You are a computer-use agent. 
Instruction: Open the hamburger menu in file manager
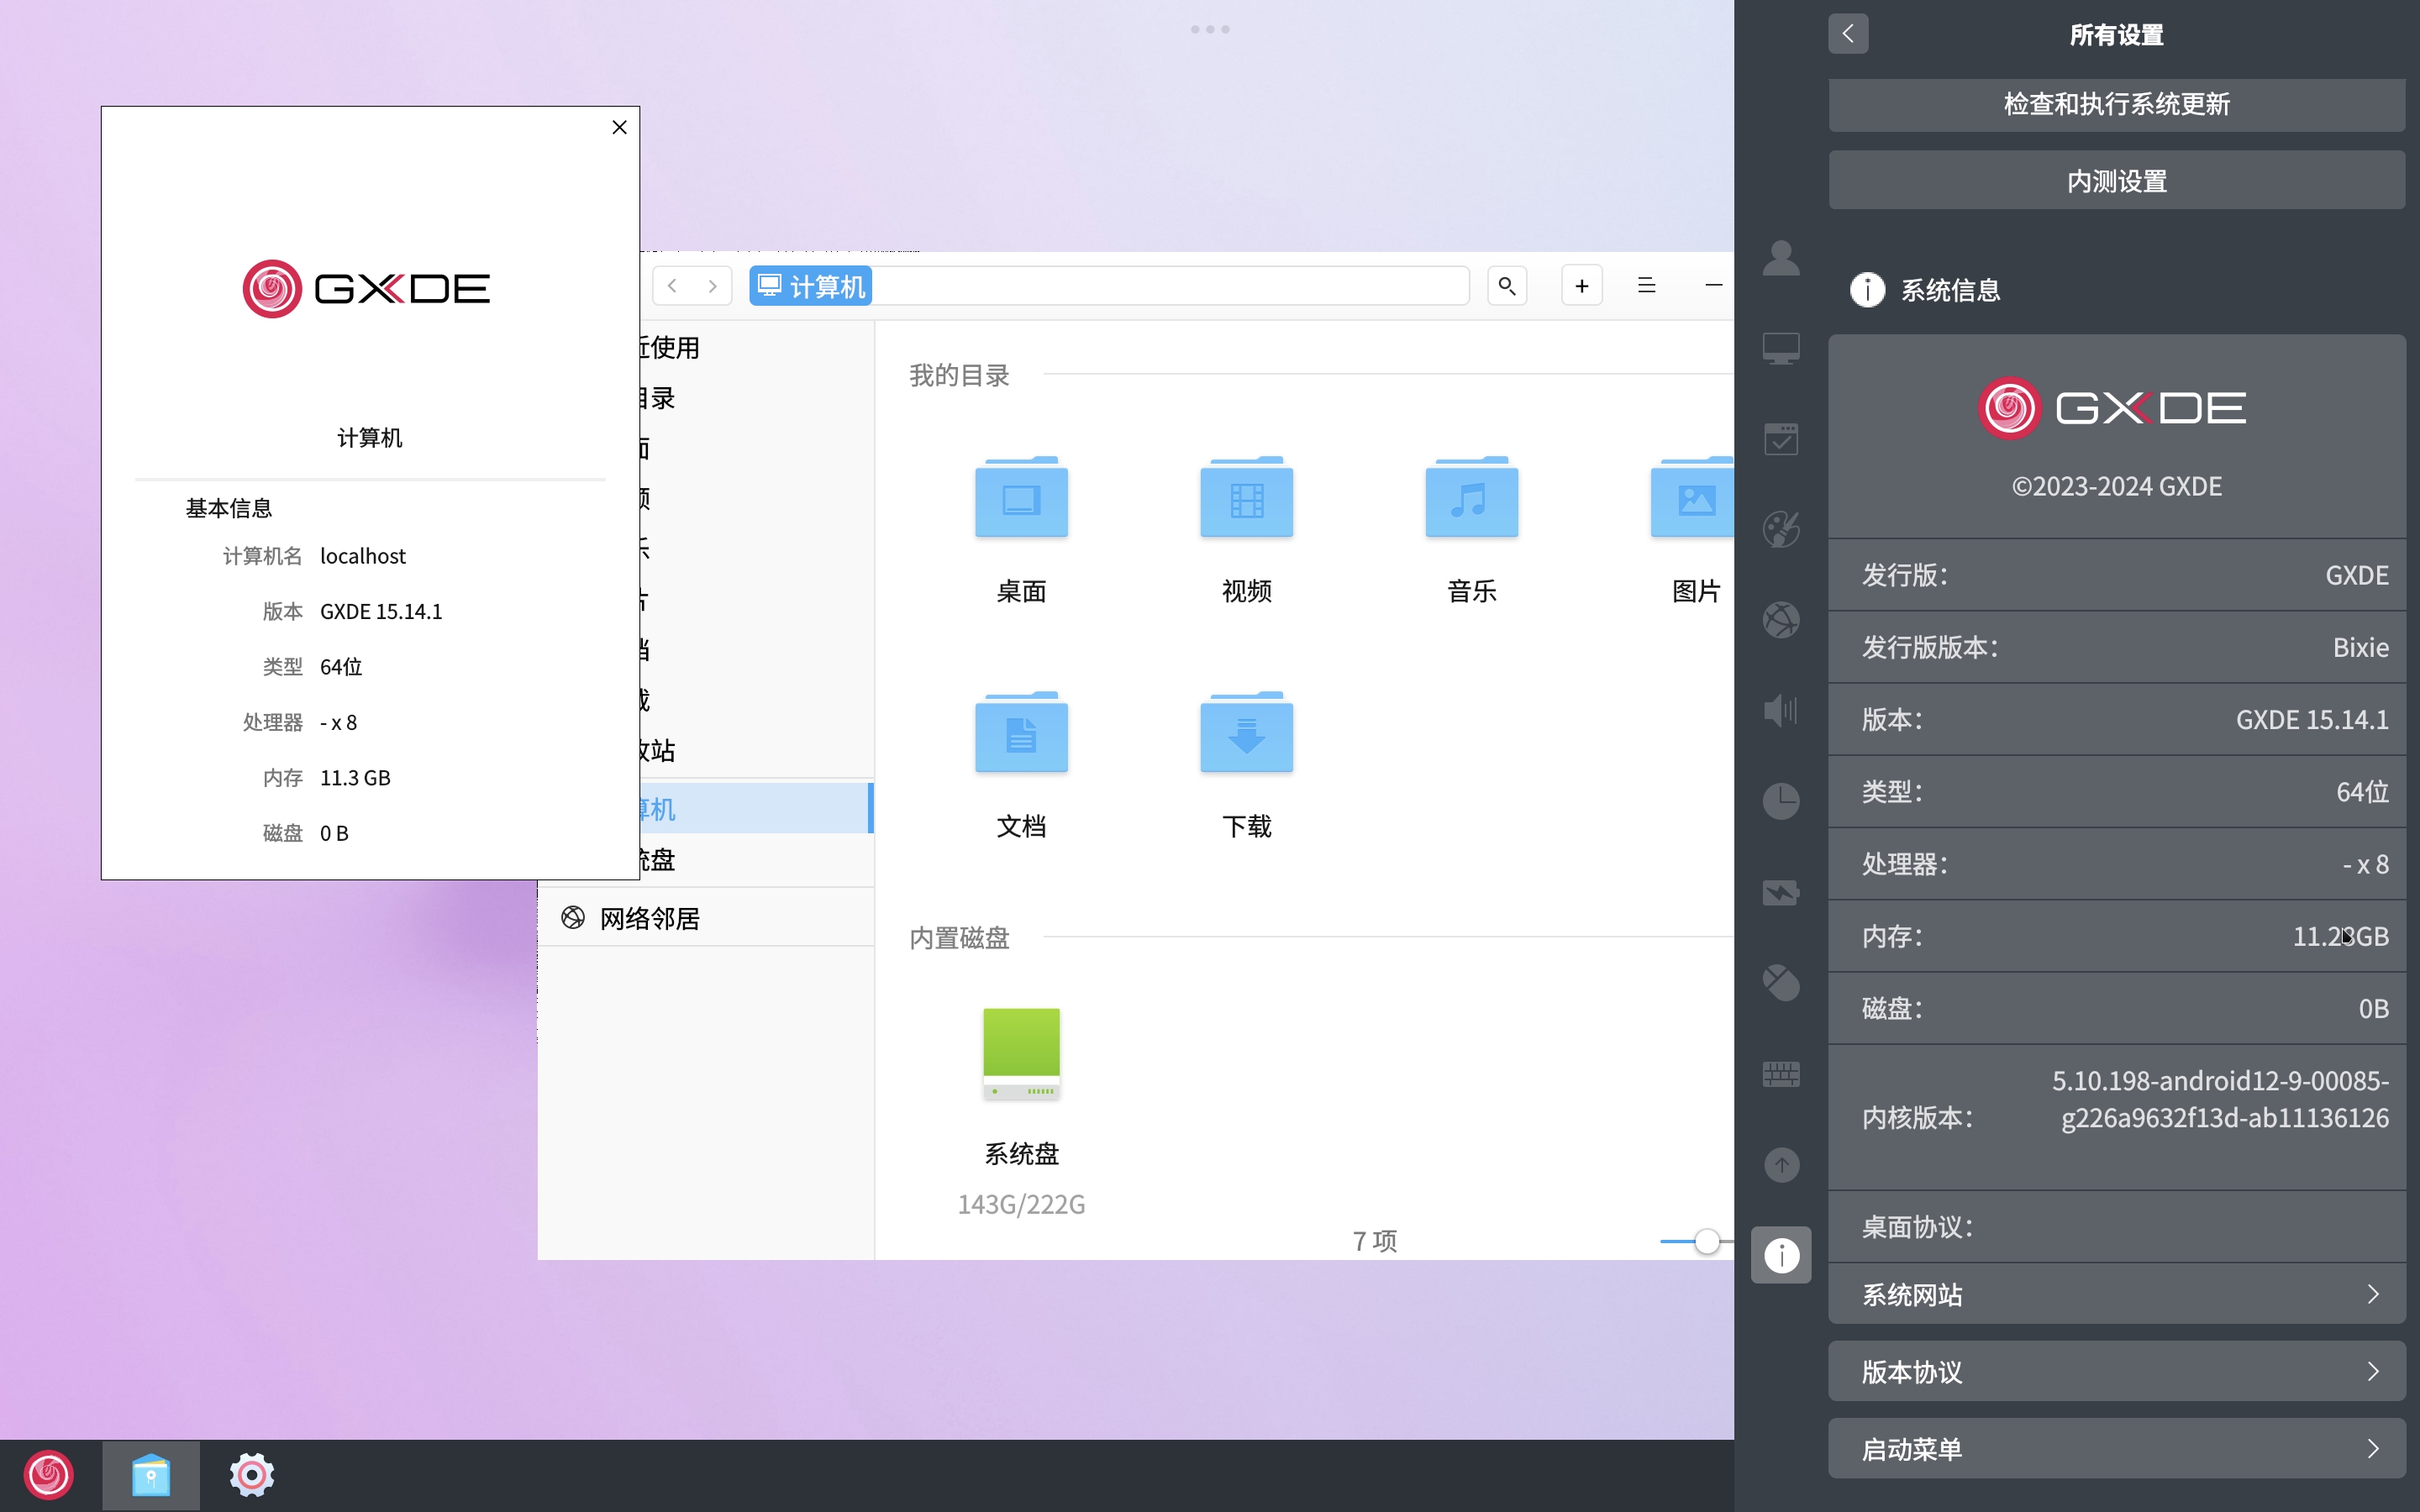click(1647, 286)
